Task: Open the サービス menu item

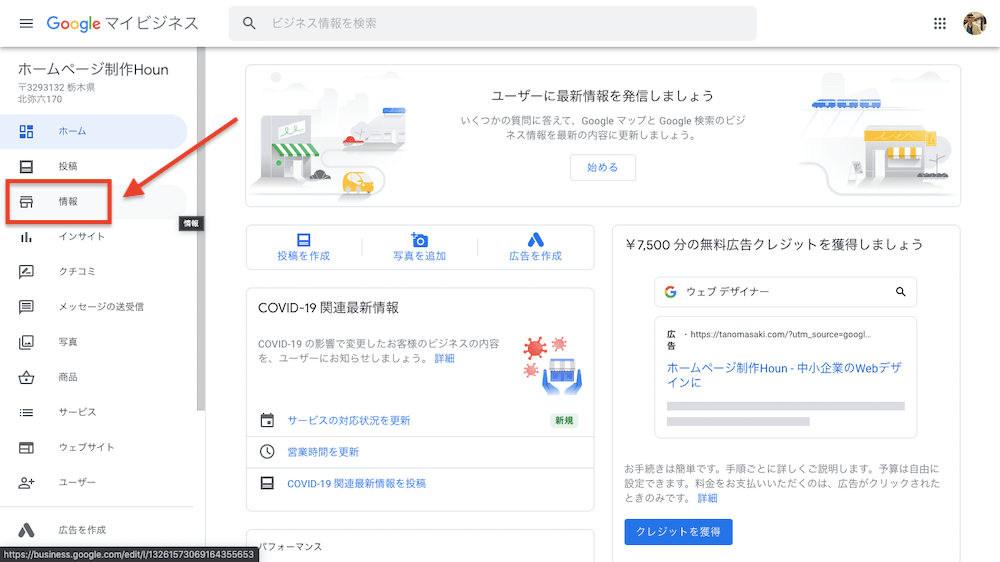Action: (94, 412)
